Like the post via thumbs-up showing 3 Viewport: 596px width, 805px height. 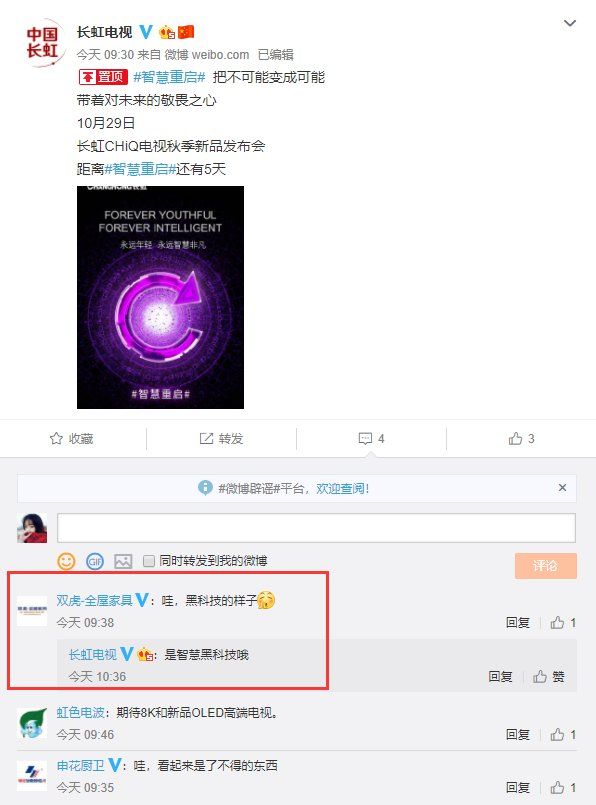515,438
